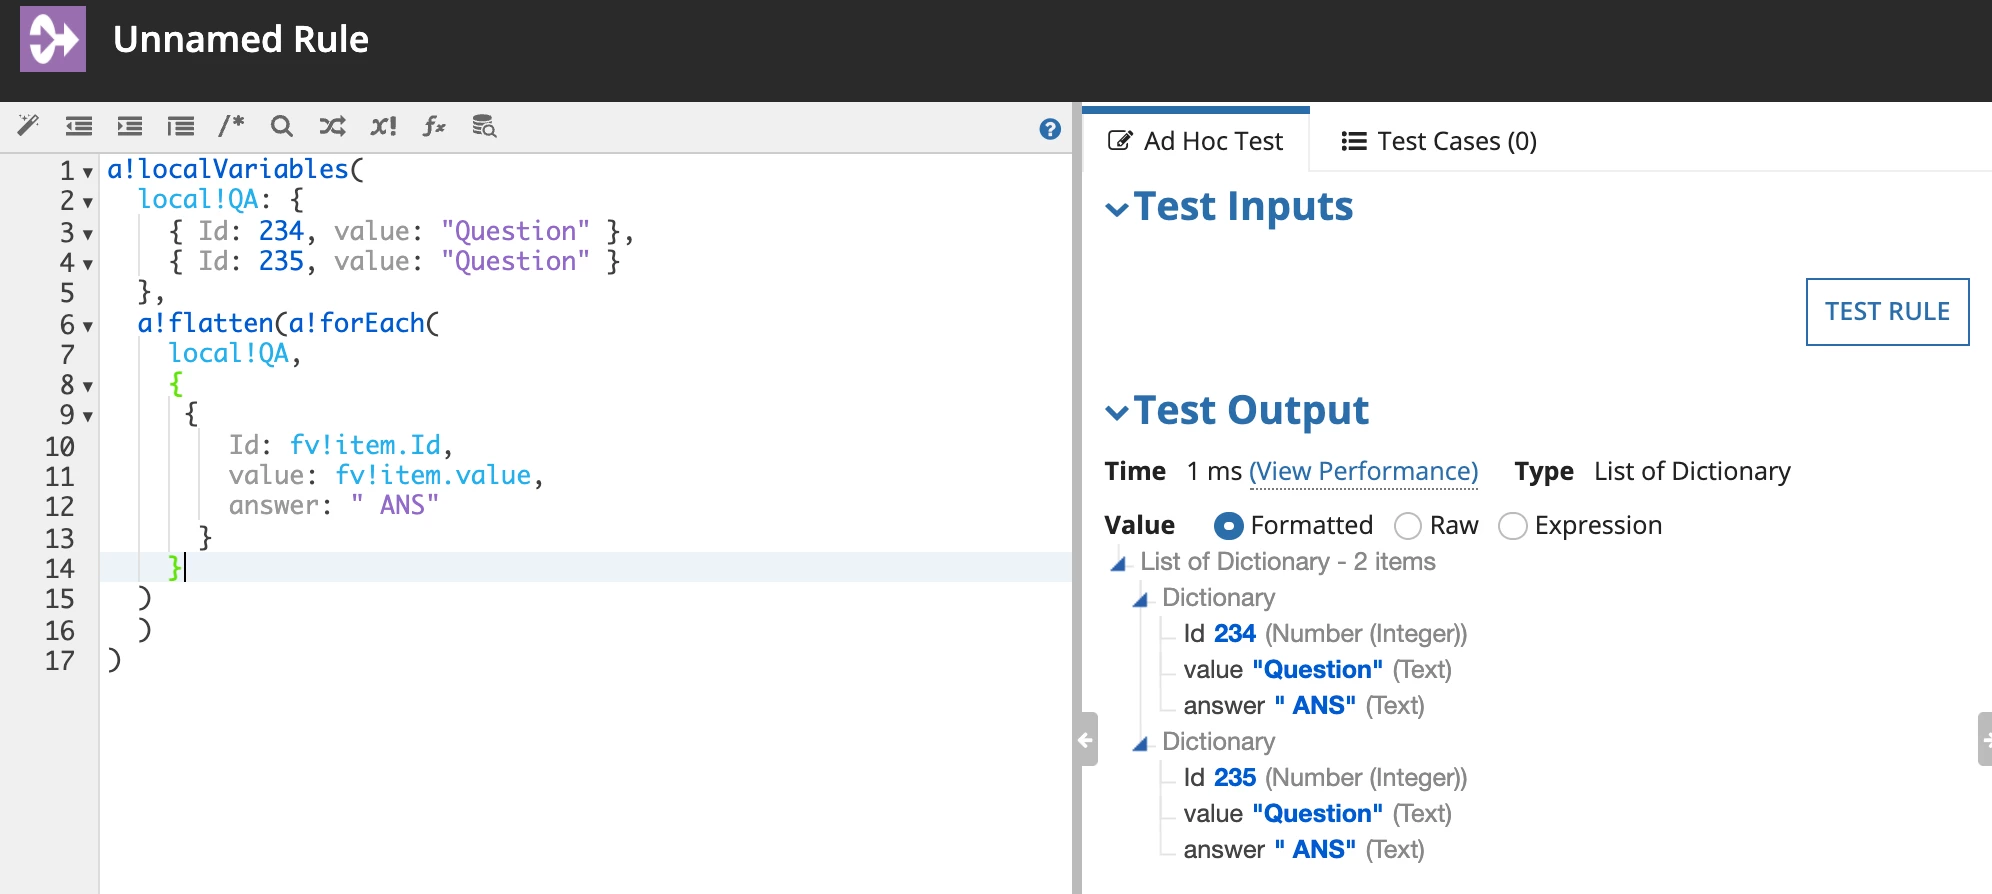Click on a!localVariables( code line
The width and height of the screenshot is (1992, 894).
pyautogui.click(x=236, y=169)
